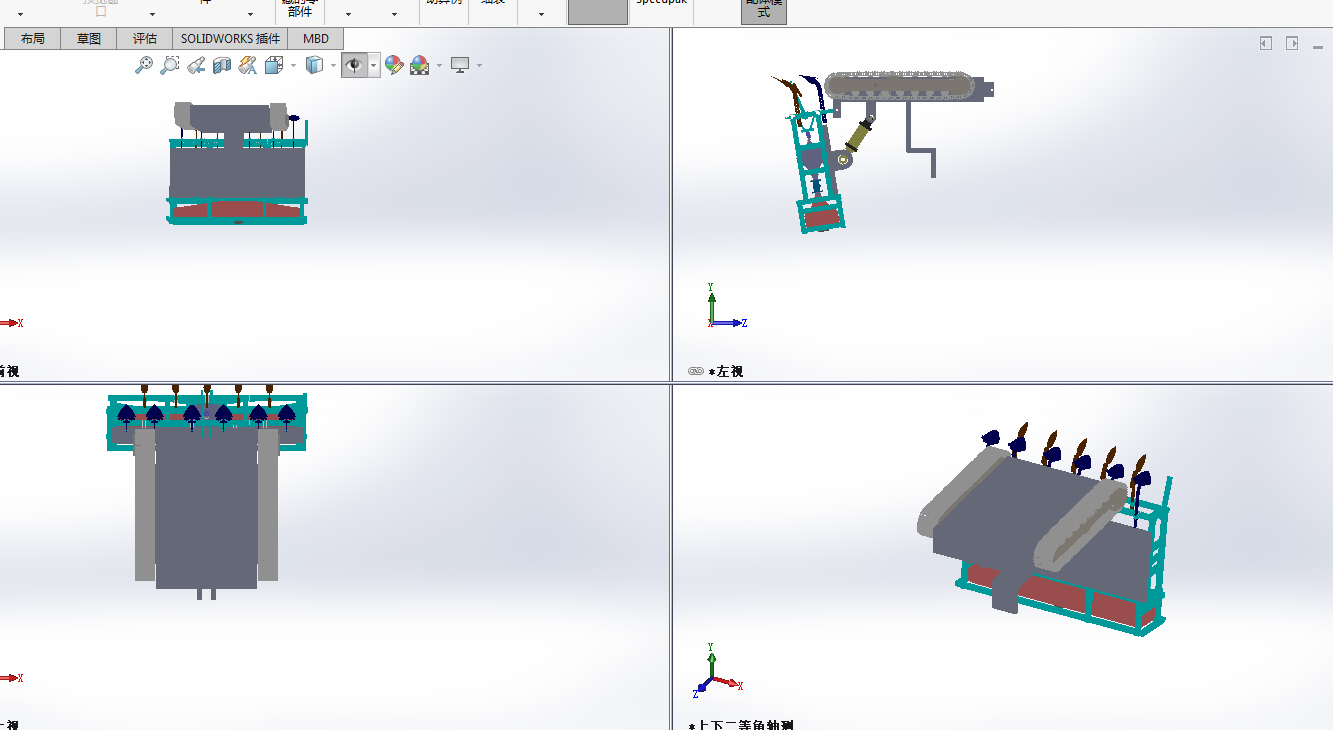Switch to the 草图 tab
The height and width of the screenshot is (730, 1333).
click(89, 39)
